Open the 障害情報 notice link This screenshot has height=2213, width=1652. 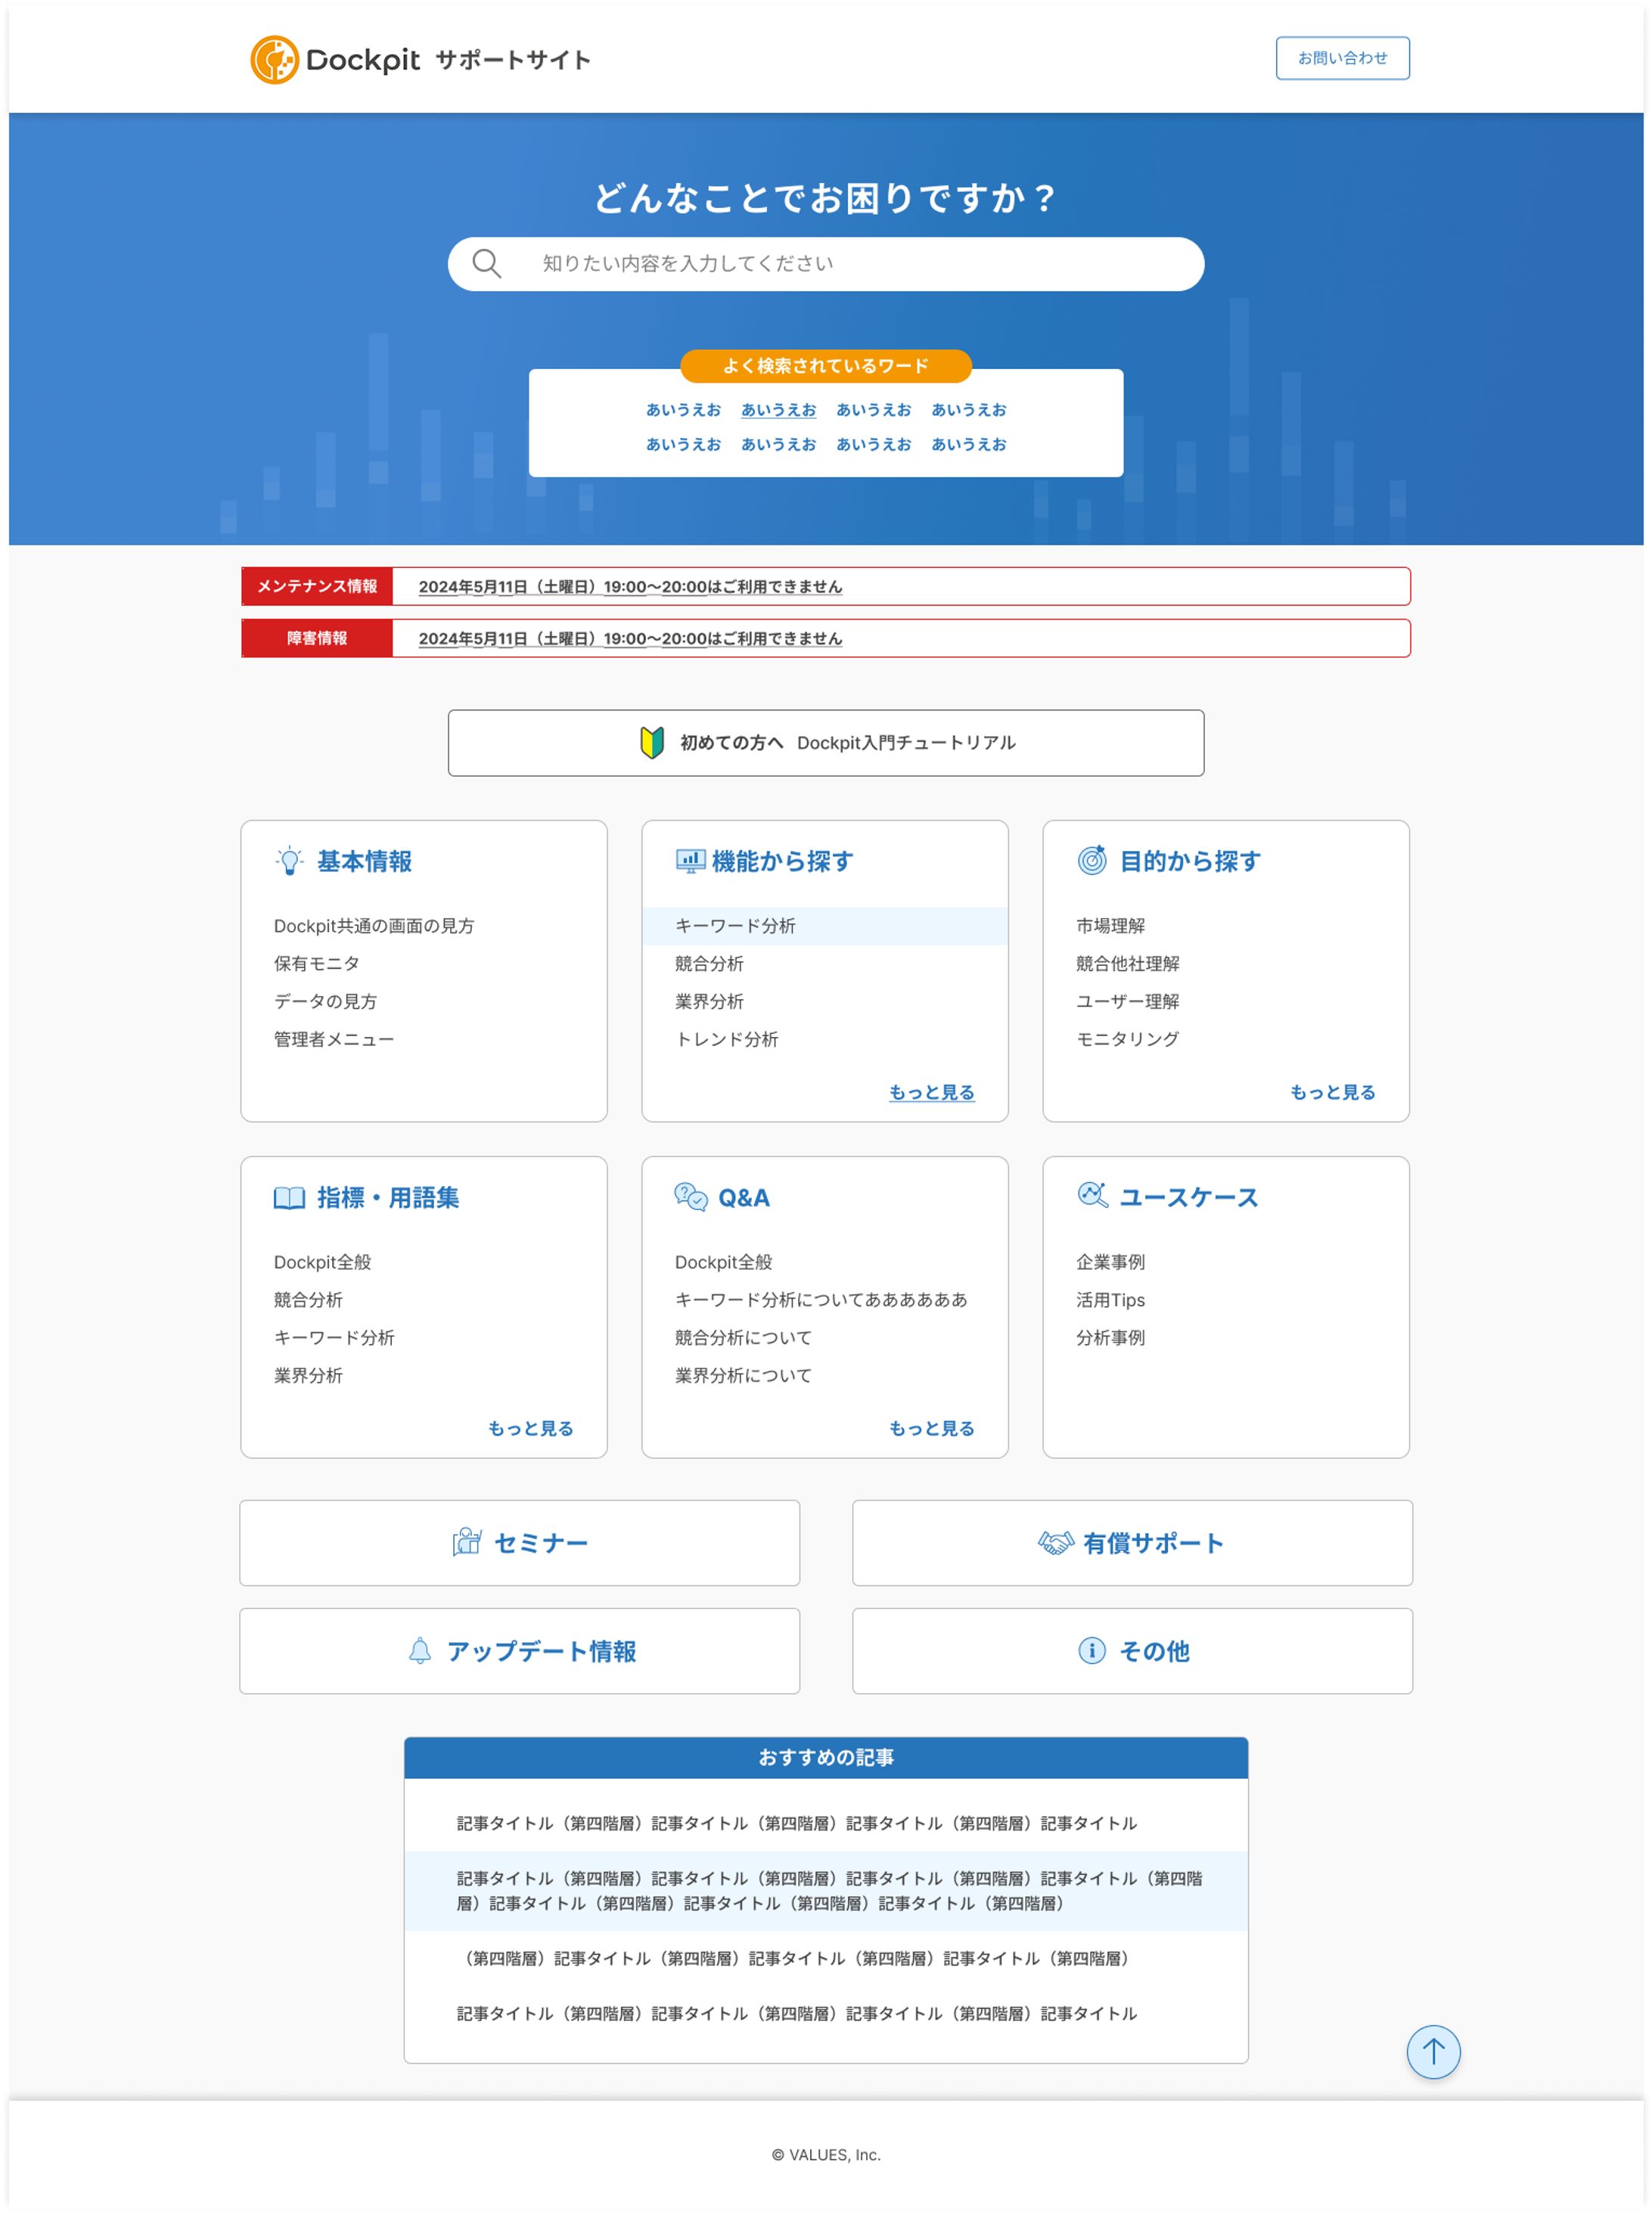pyautogui.click(x=630, y=639)
